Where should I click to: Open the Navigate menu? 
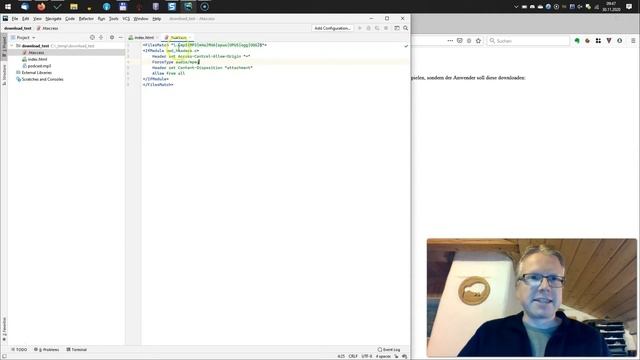[53, 19]
